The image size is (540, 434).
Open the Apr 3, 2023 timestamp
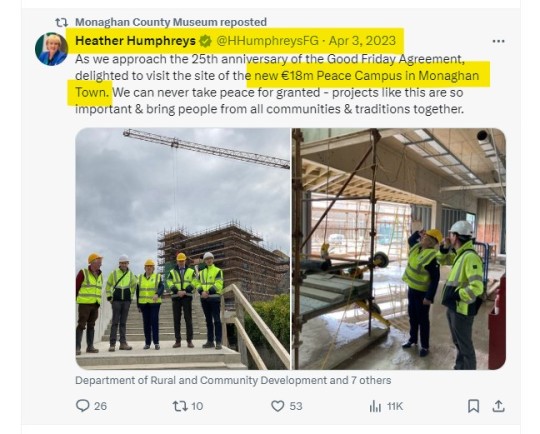(362, 41)
